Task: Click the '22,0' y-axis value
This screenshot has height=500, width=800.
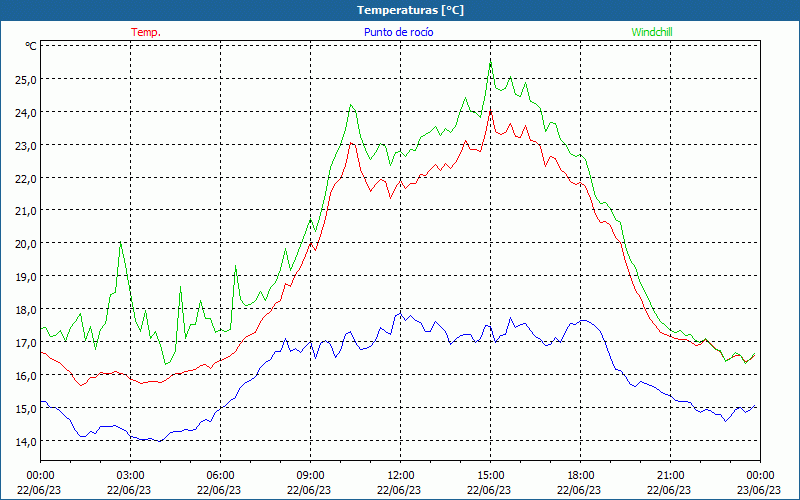Action: 28,179
